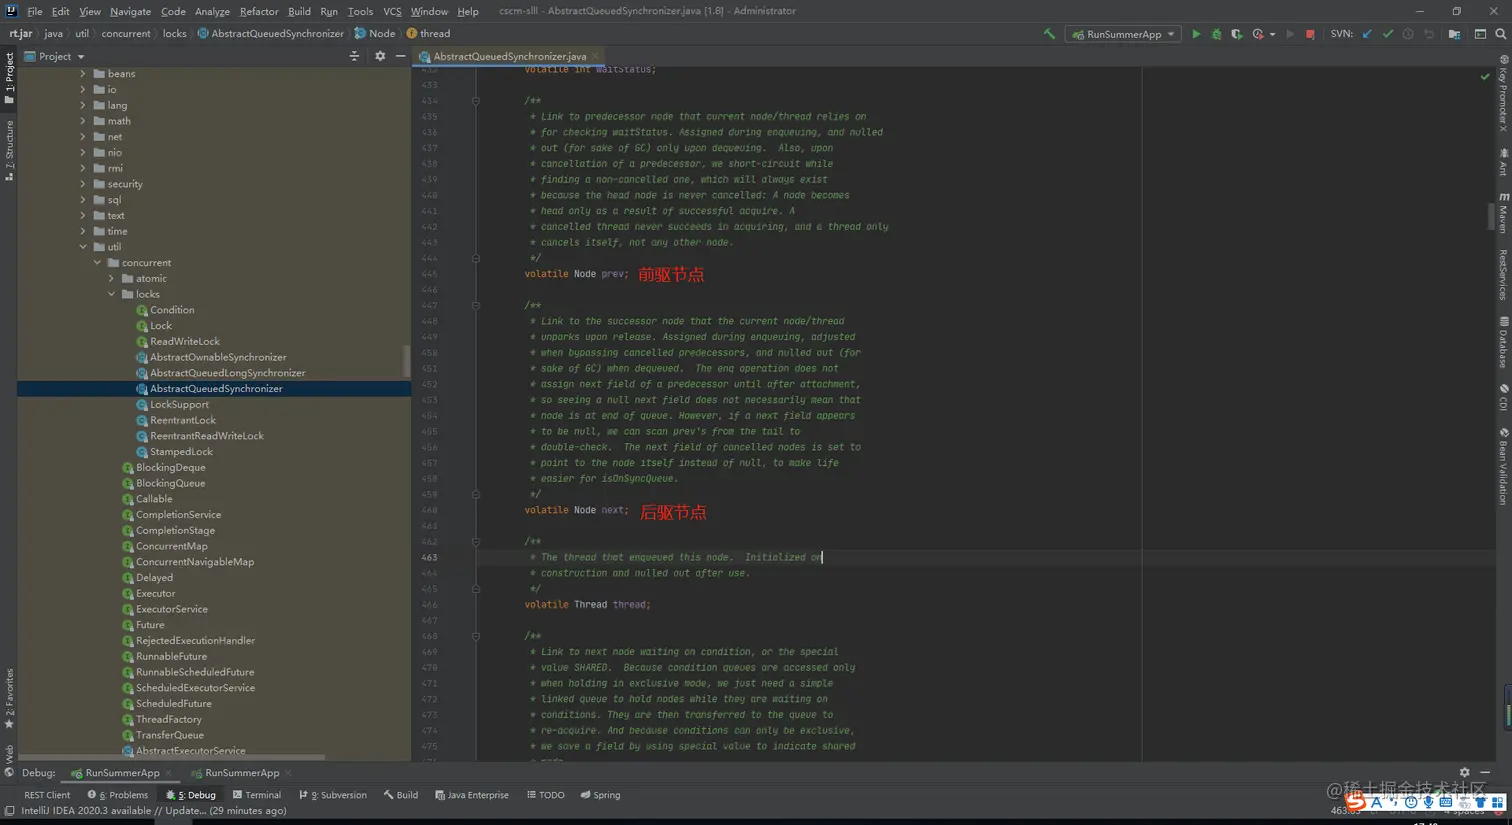
Task: Revert changes with the undo arrow icon
Action: (x=1429, y=34)
